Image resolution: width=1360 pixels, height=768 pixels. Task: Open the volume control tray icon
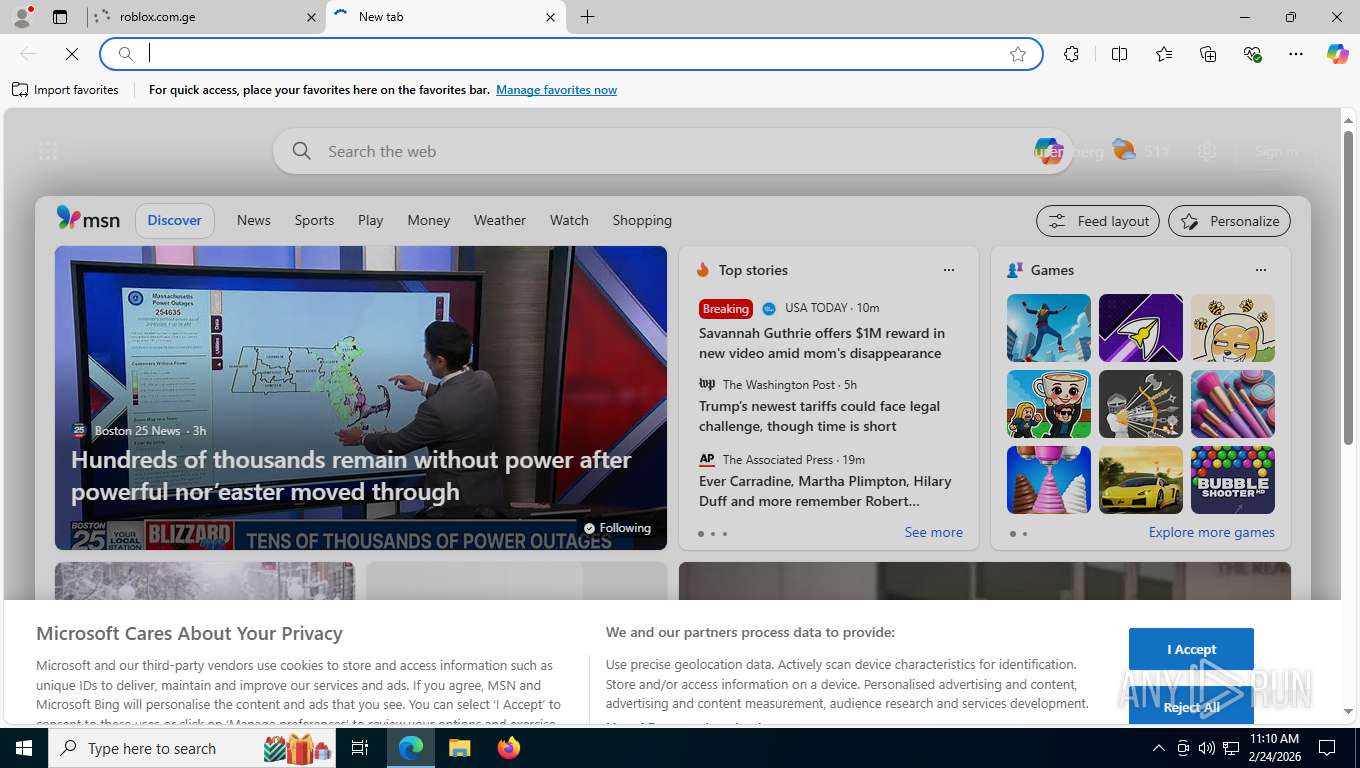click(1207, 748)
